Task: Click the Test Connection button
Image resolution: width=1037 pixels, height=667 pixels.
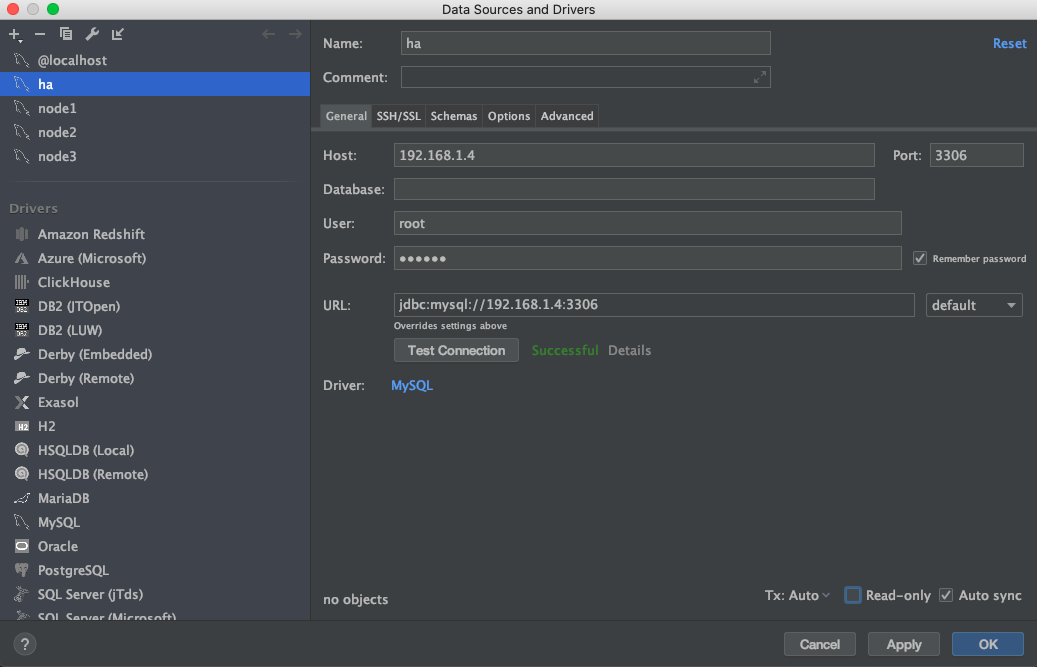Action: point(456,350)
